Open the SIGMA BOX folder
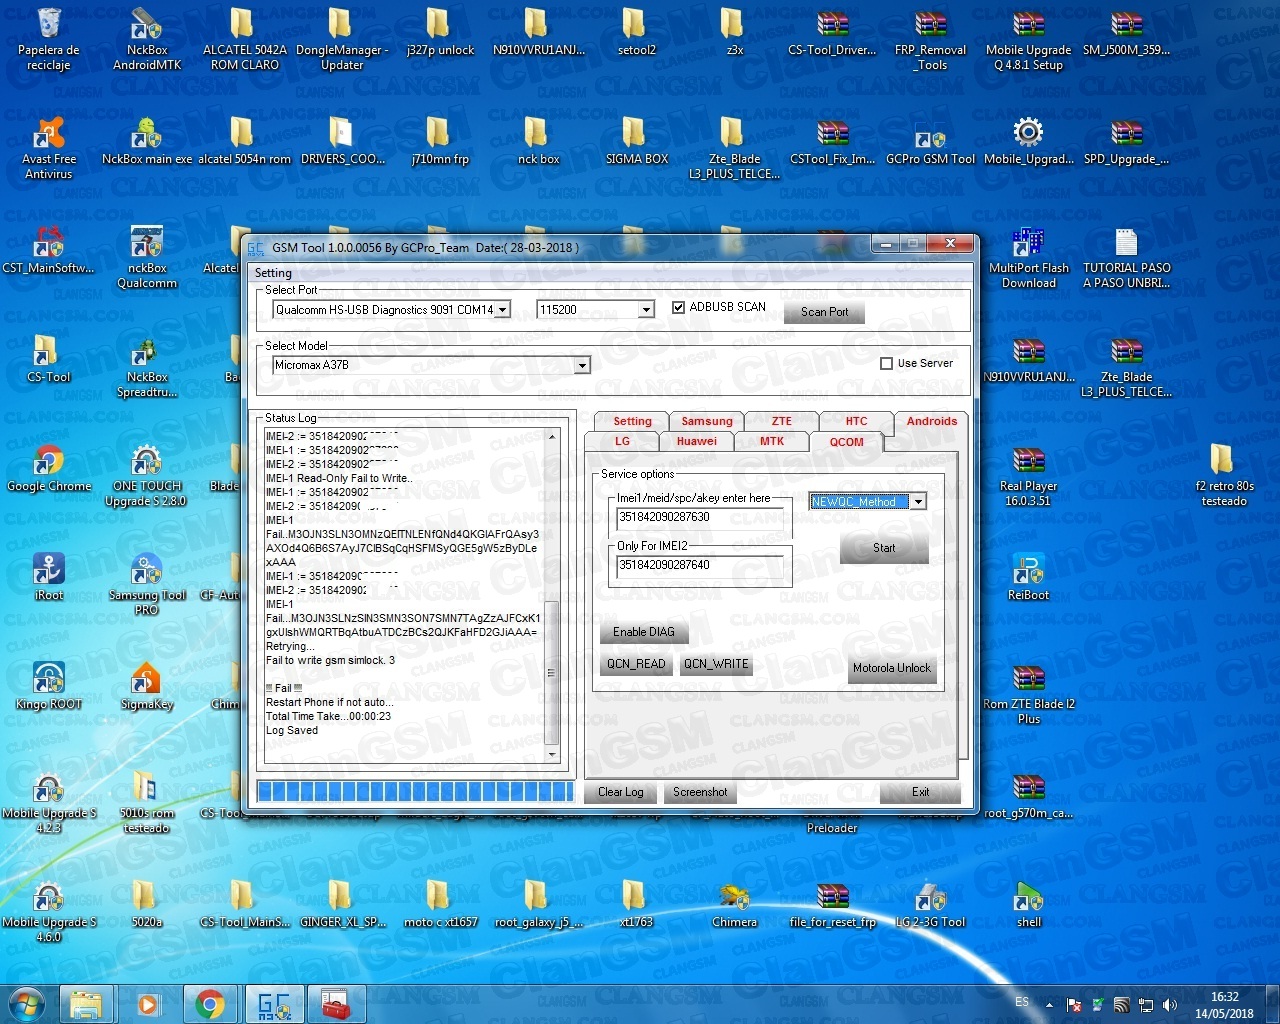 click(636, 142)
